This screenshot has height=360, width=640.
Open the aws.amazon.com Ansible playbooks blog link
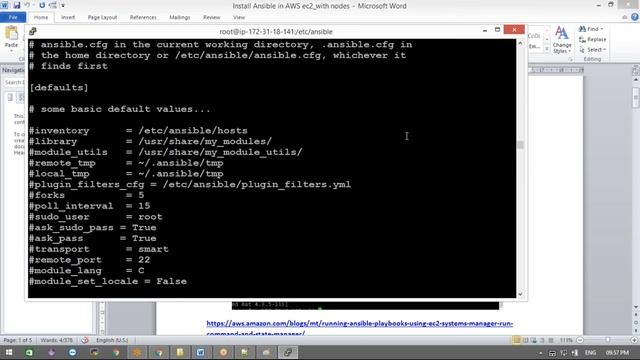(360, 323)
